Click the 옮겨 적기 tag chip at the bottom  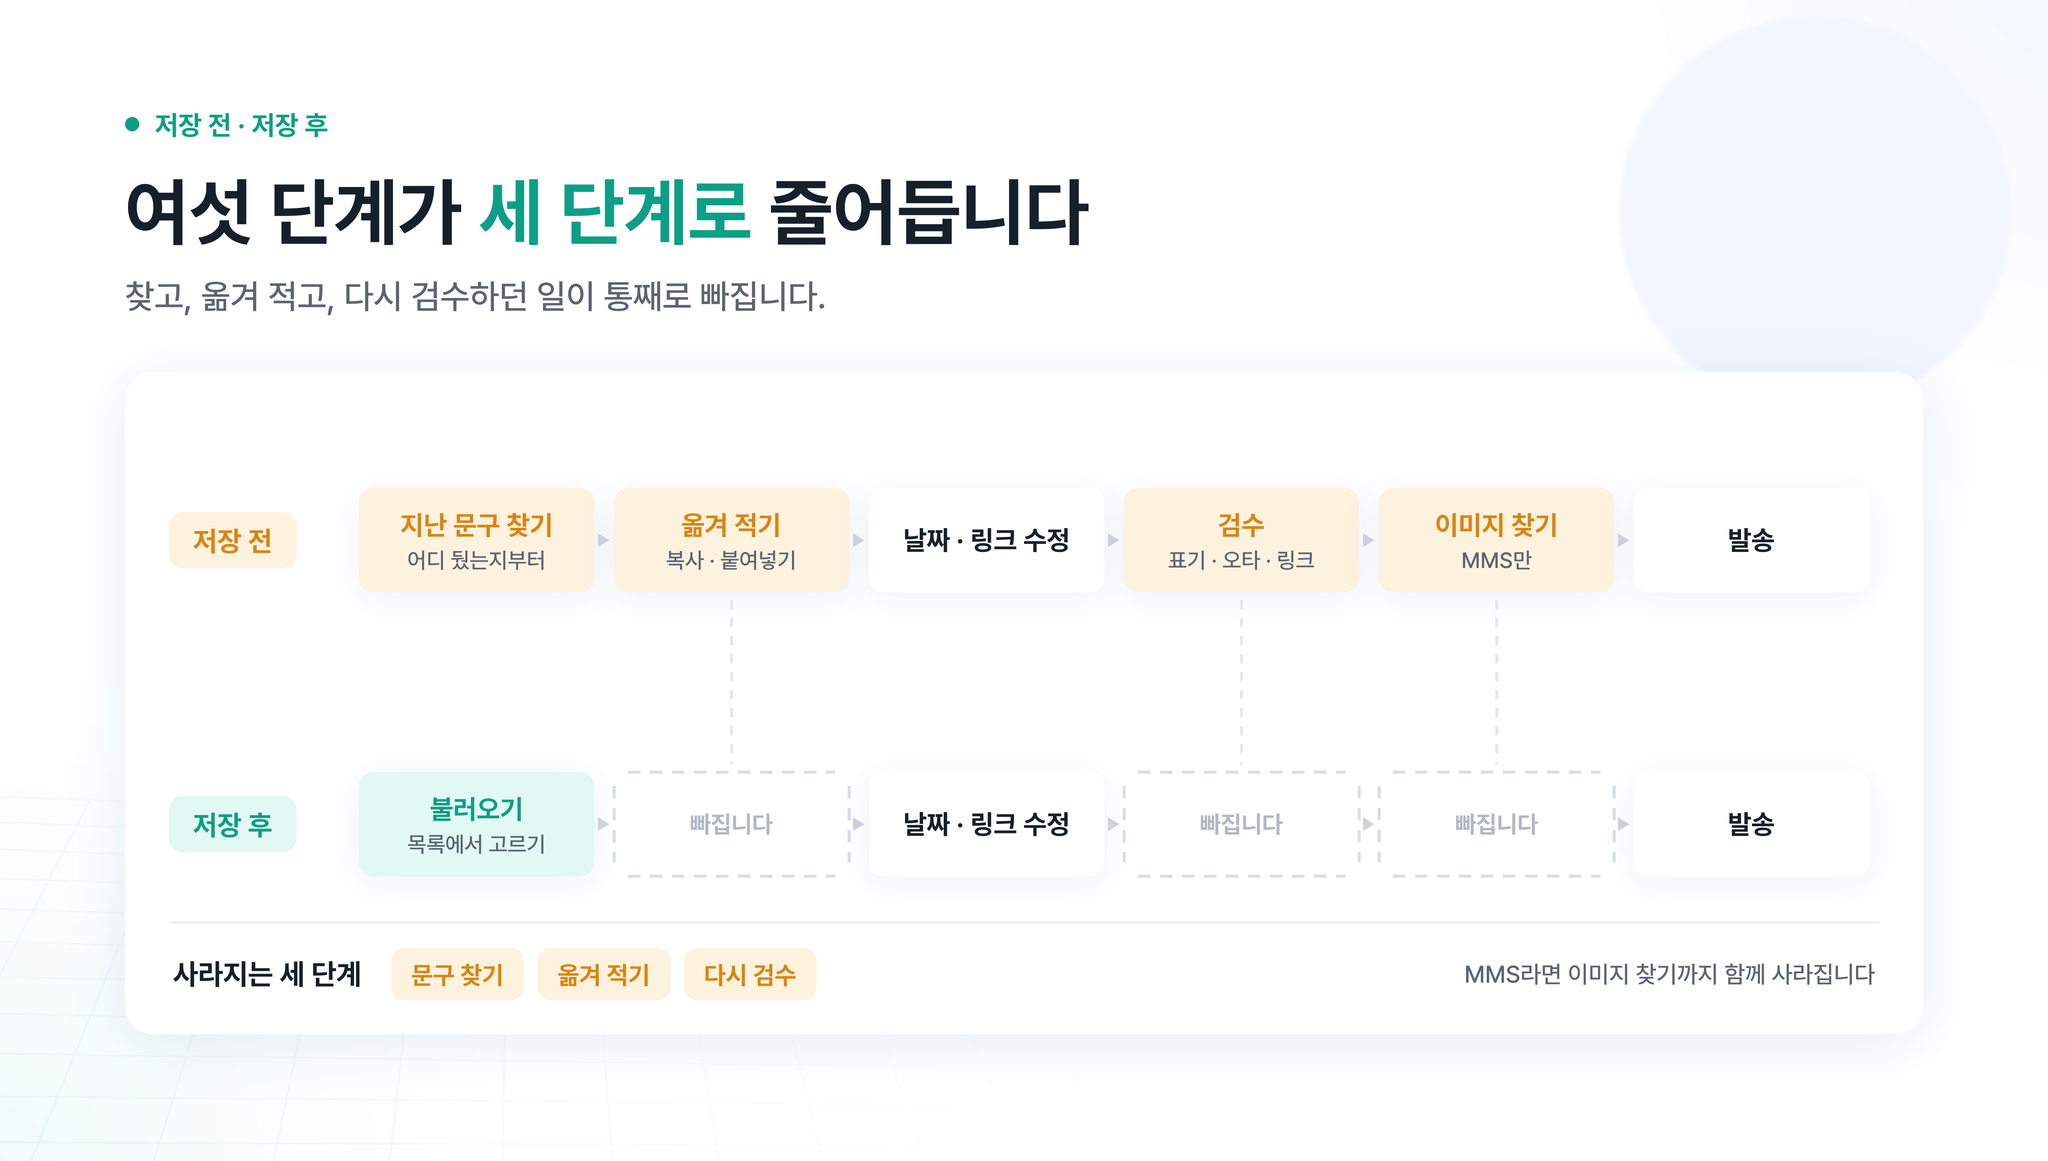(x=603, y=974)
